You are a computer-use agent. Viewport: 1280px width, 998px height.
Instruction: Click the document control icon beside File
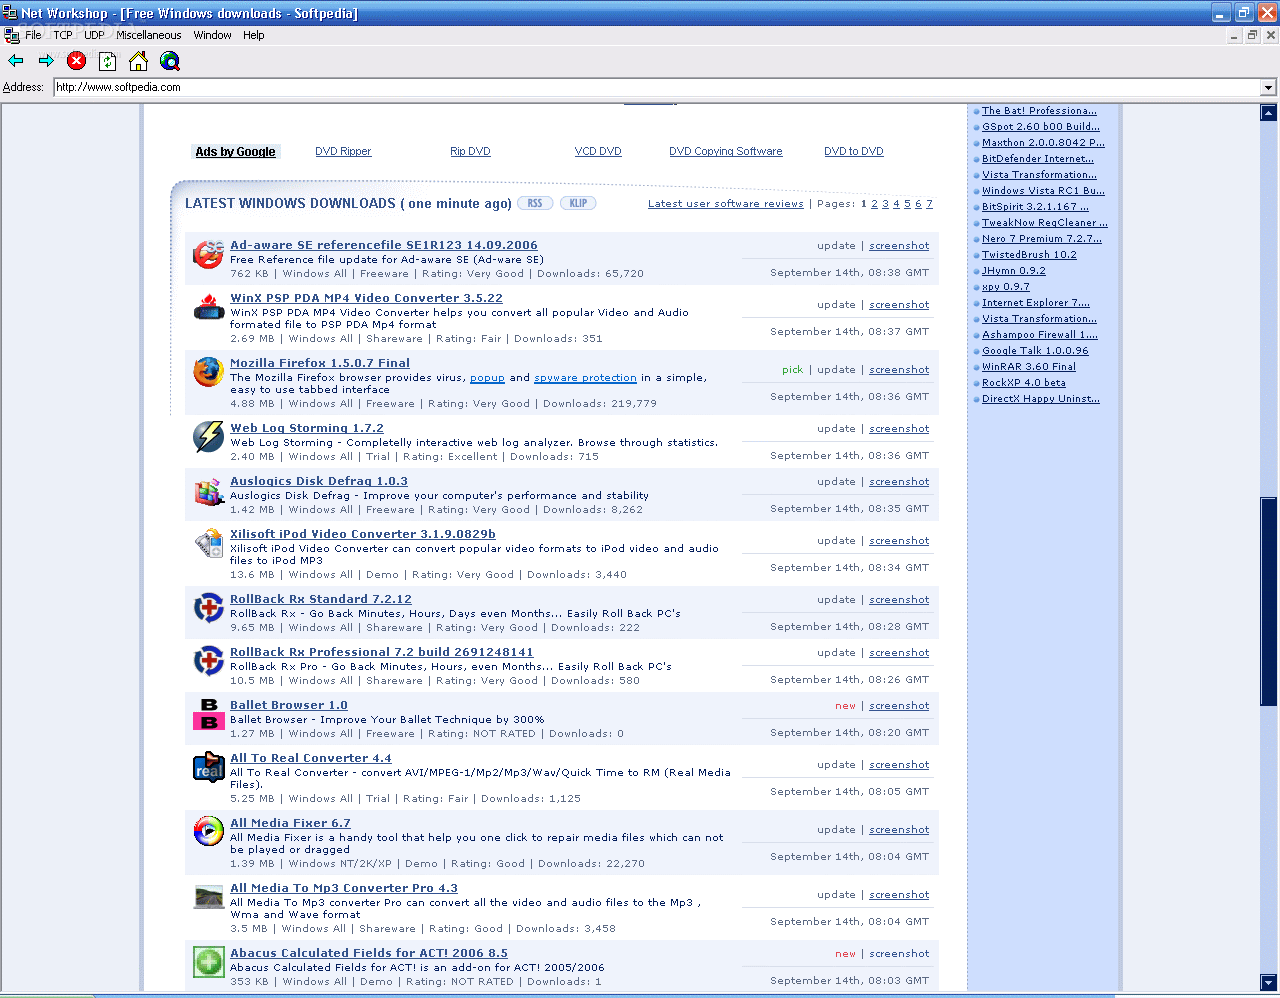11,35
